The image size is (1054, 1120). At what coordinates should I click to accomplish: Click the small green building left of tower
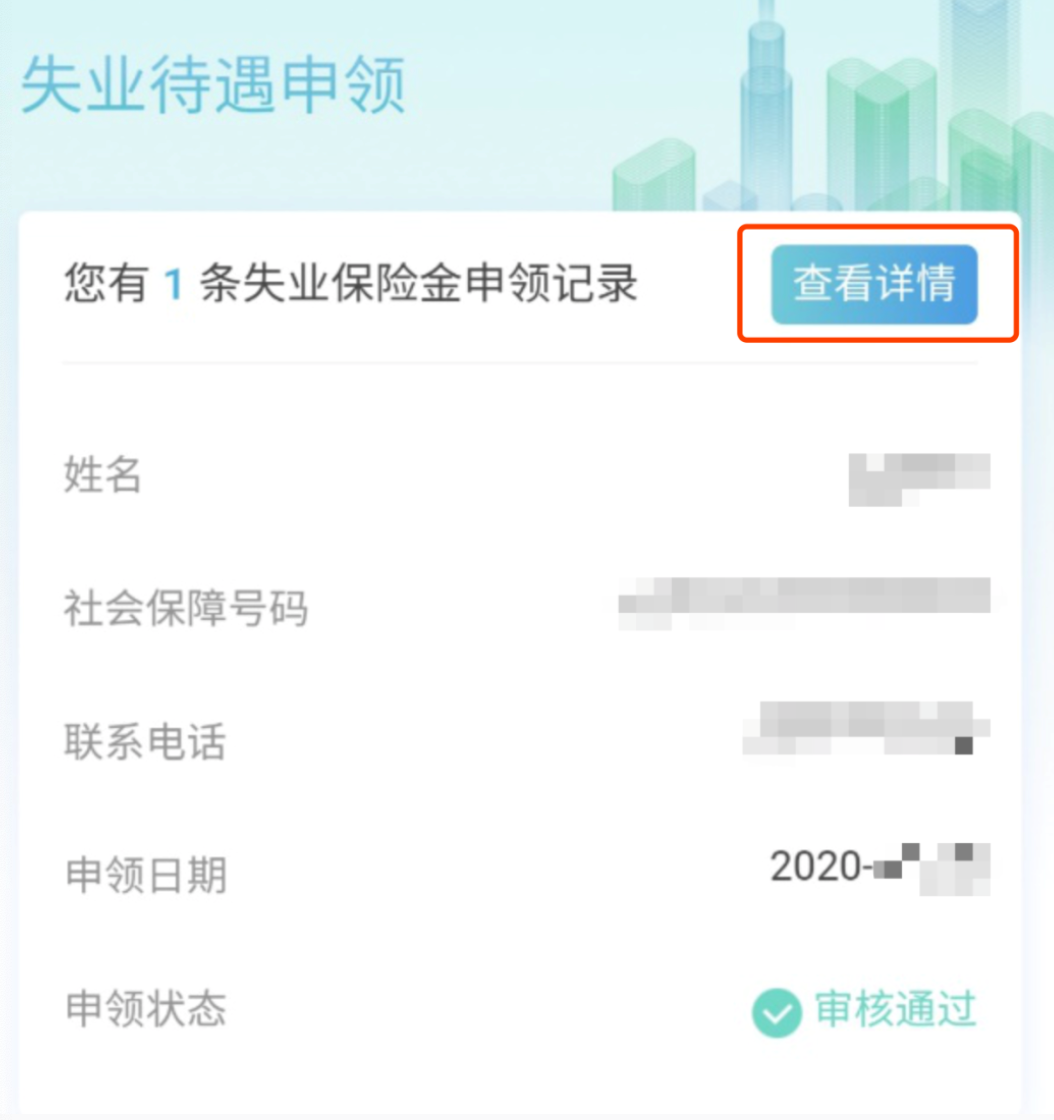pyautogui.click(x=654, y=175)
